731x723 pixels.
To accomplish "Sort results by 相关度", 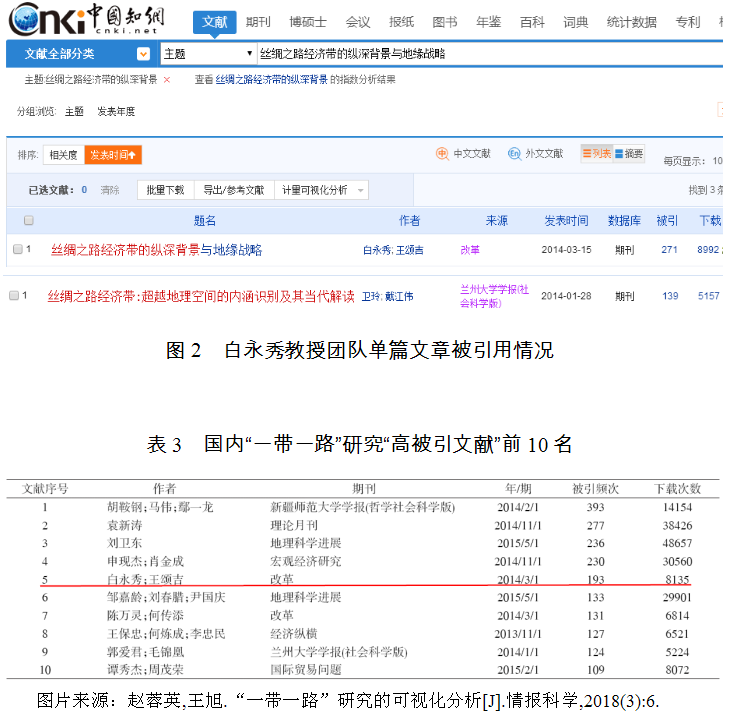I will point(63,155).
